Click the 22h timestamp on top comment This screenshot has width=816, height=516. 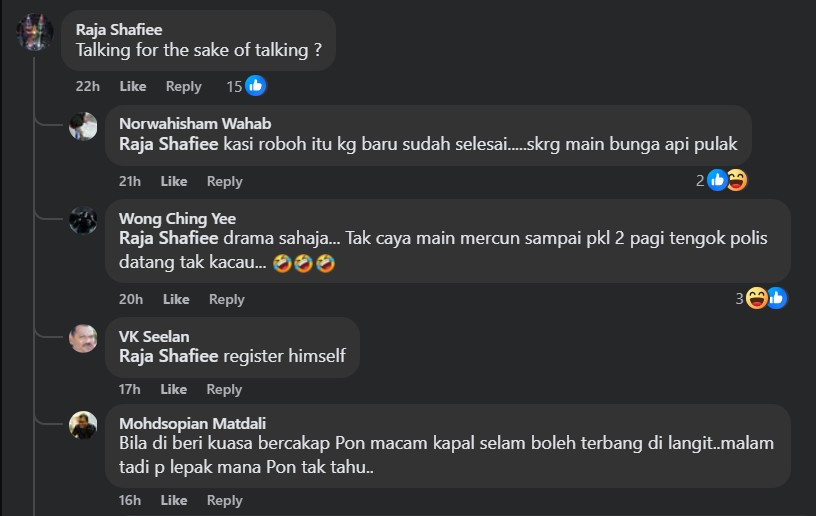tap(87, 86)
